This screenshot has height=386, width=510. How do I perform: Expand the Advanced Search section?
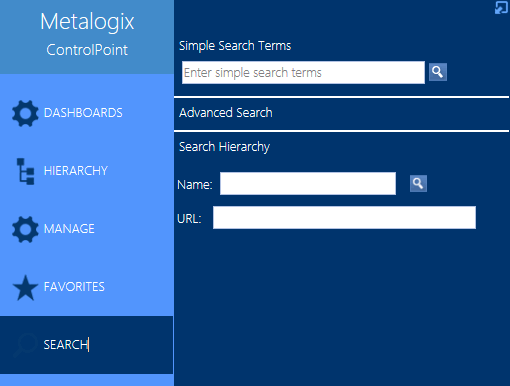[x=226, y=113]
